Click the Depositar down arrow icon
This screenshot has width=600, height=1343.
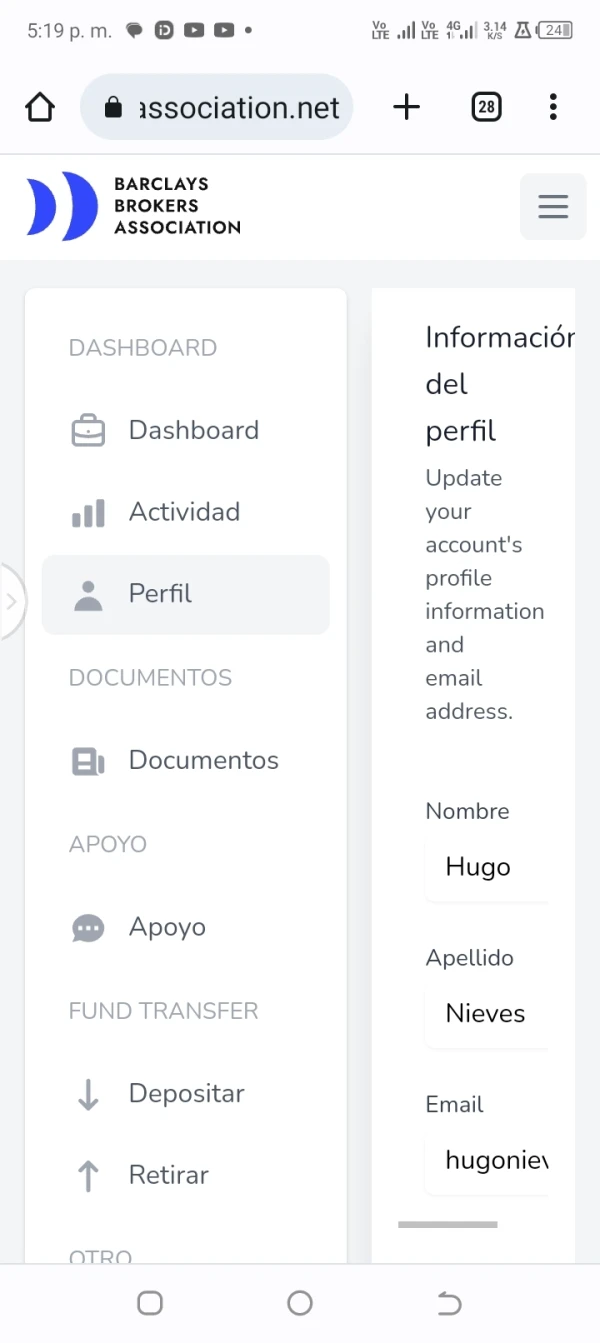pos(88,1094)
